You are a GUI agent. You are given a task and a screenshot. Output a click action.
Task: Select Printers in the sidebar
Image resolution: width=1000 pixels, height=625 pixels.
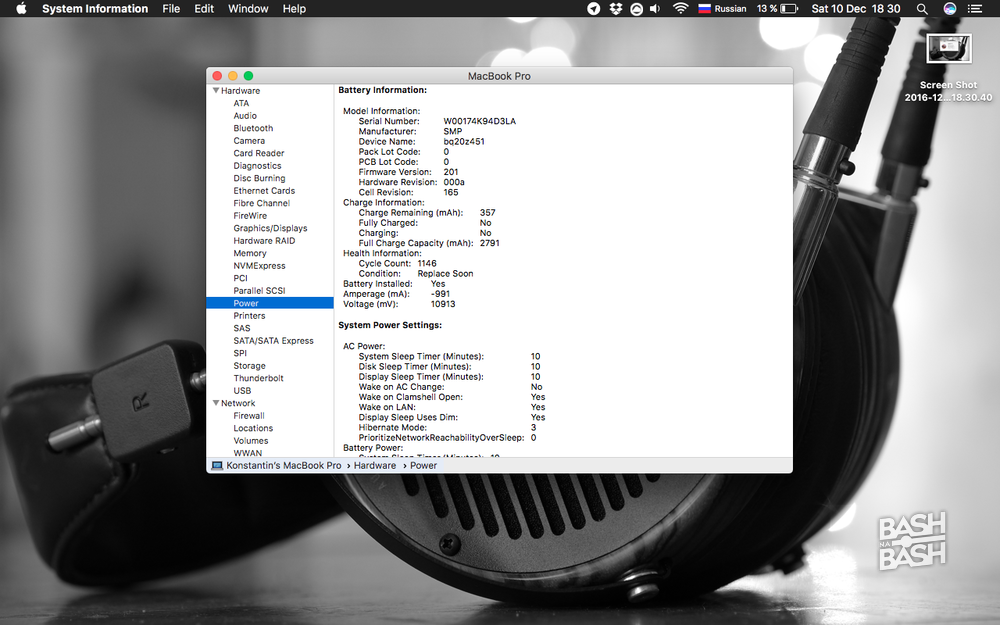249,316
